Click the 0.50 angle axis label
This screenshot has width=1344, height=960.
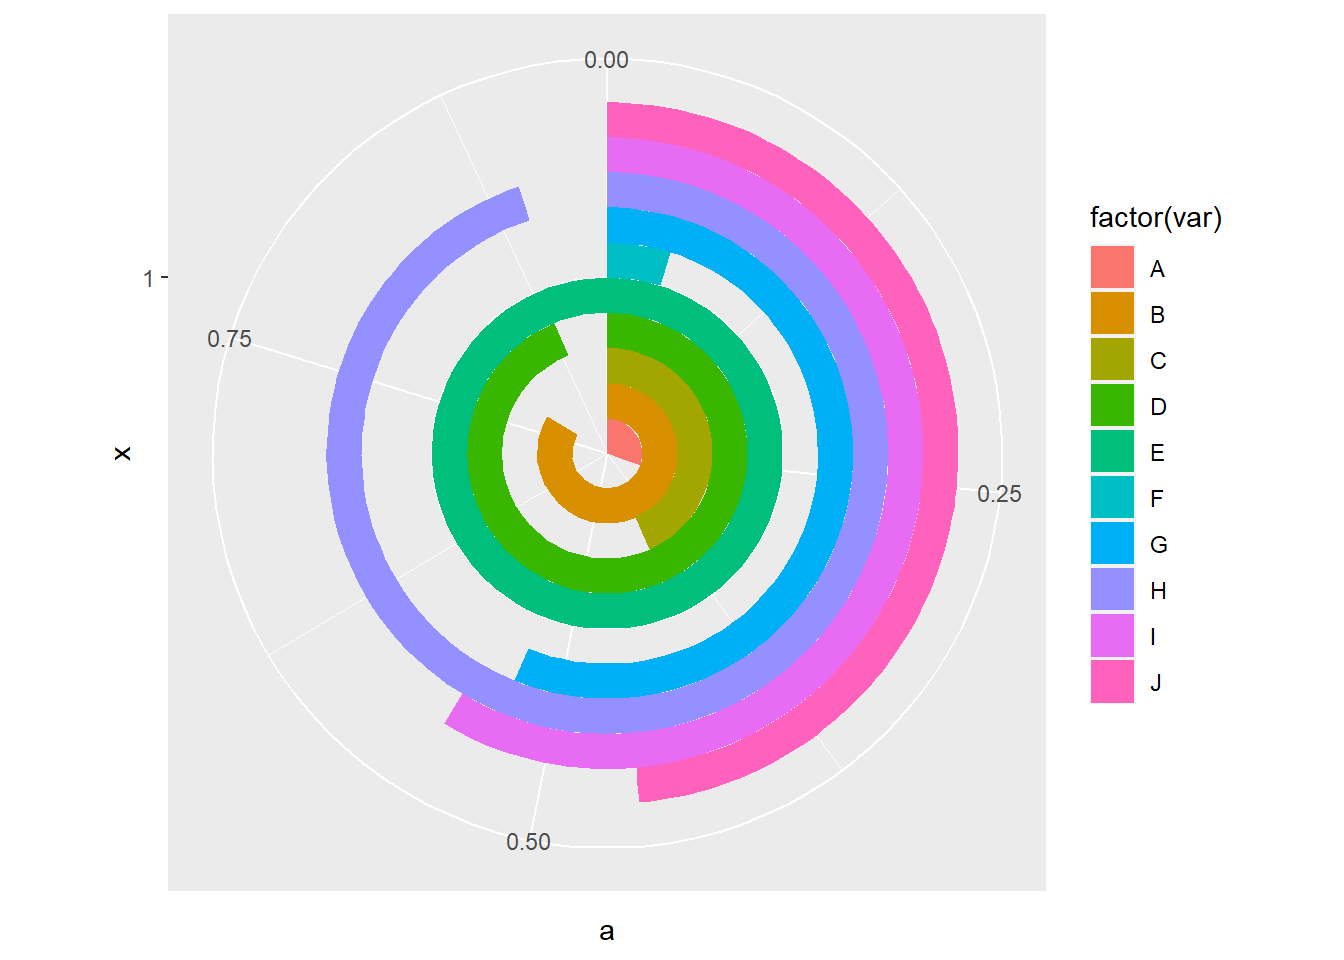click(528, 842)
